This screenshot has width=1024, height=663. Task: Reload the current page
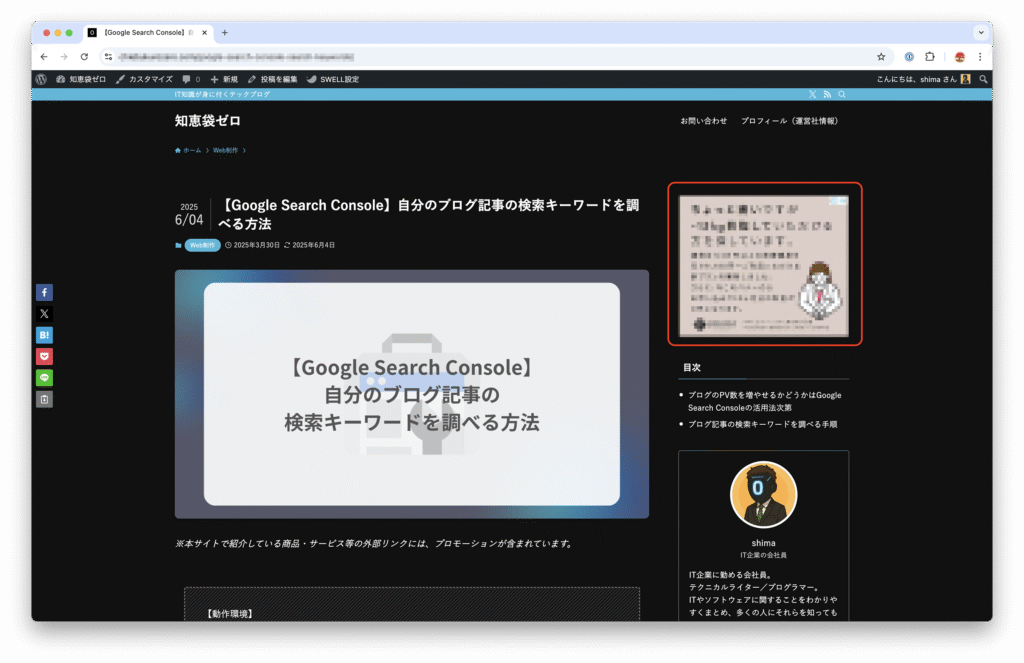point(84,57)
